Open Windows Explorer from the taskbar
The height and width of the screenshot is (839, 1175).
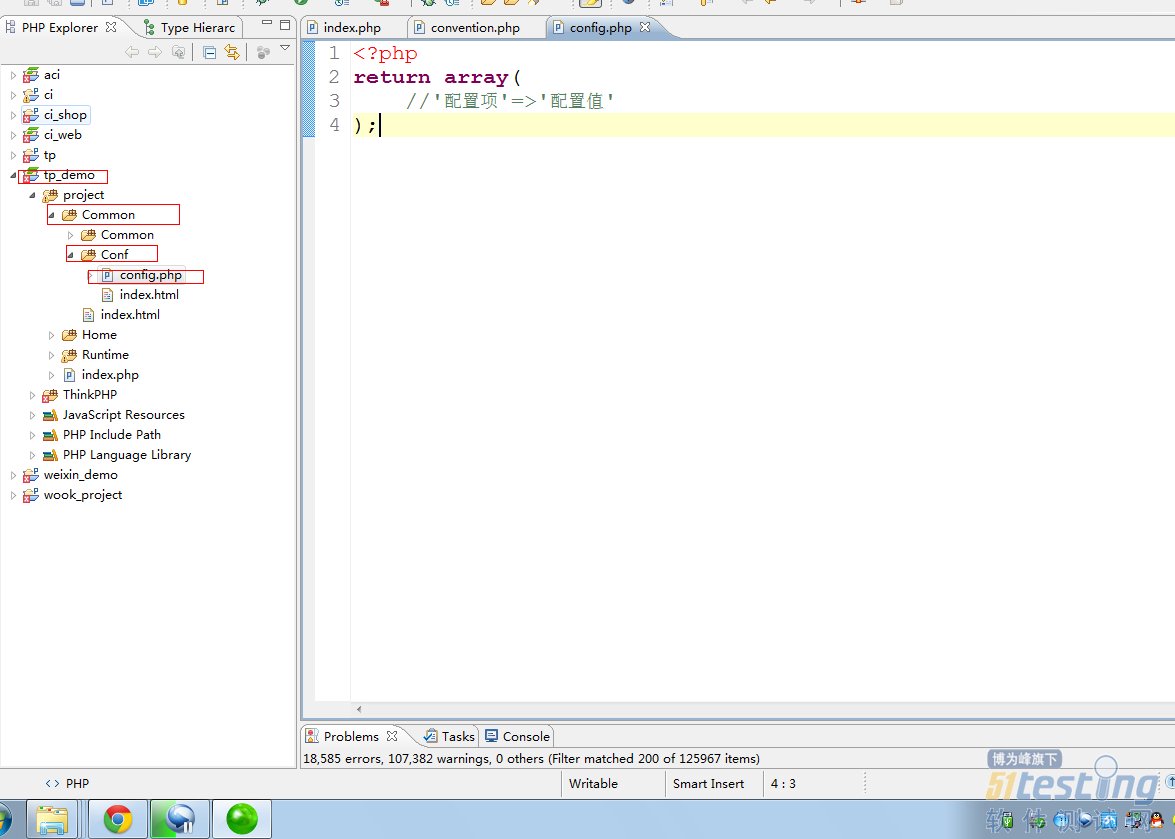[52, 819]
